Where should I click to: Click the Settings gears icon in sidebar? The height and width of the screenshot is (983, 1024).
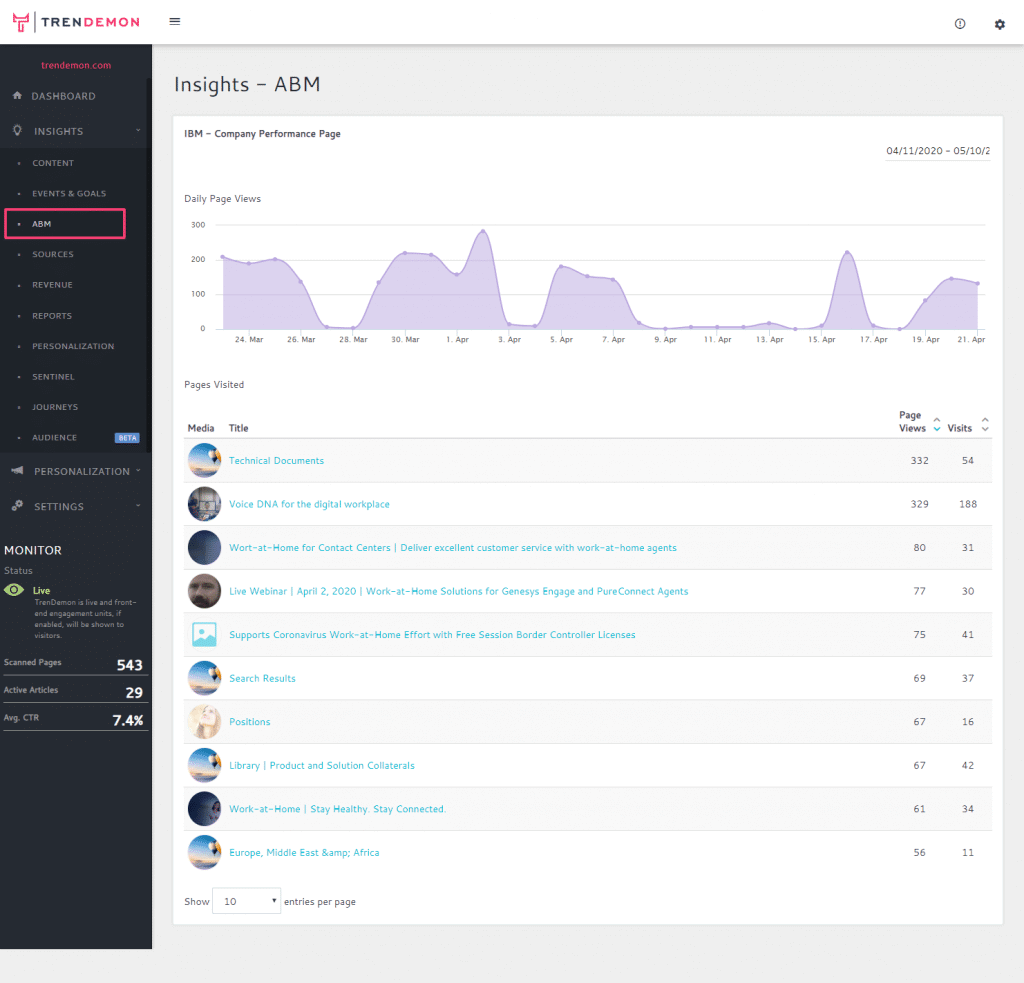pyautogui.click(x=18, y=506)
